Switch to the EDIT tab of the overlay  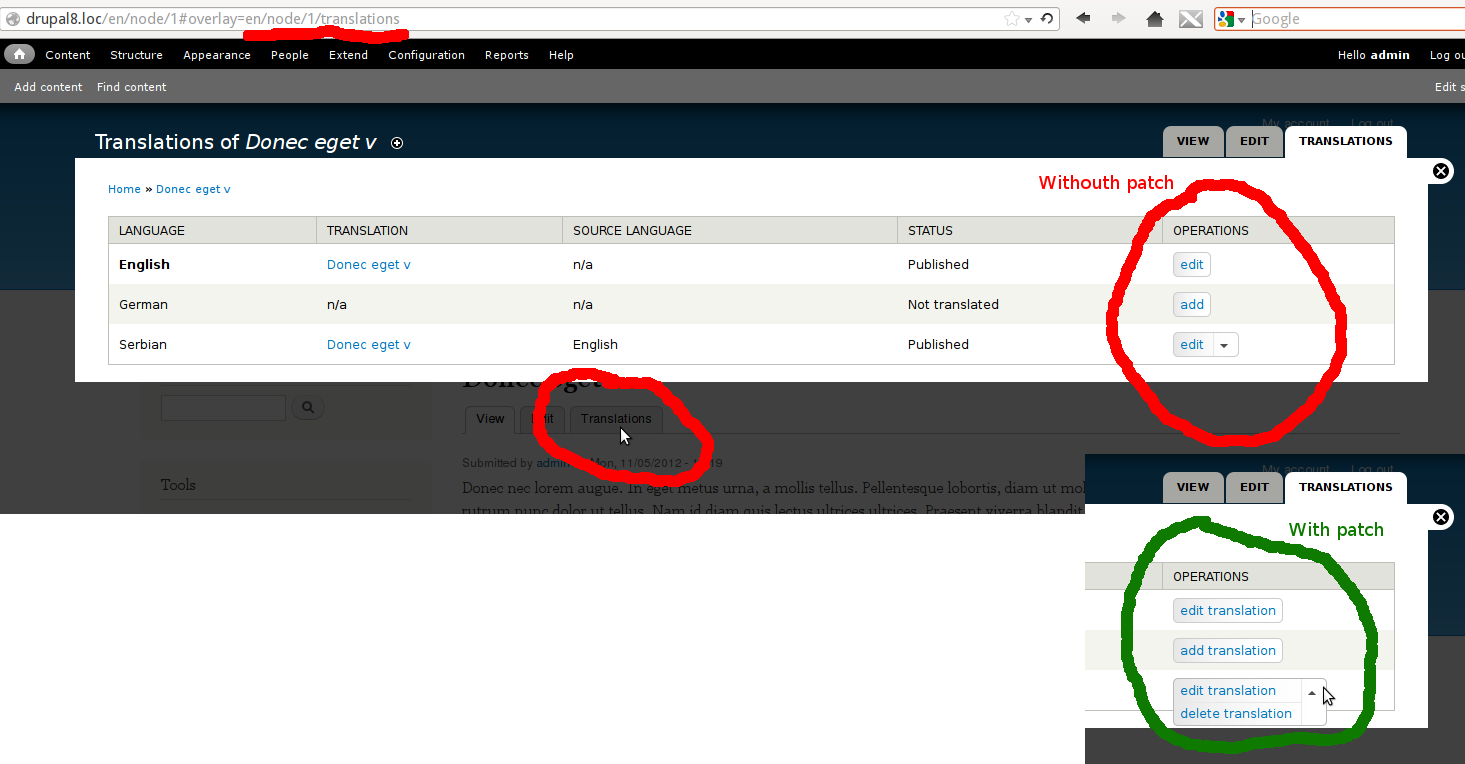coord(1254,141)
